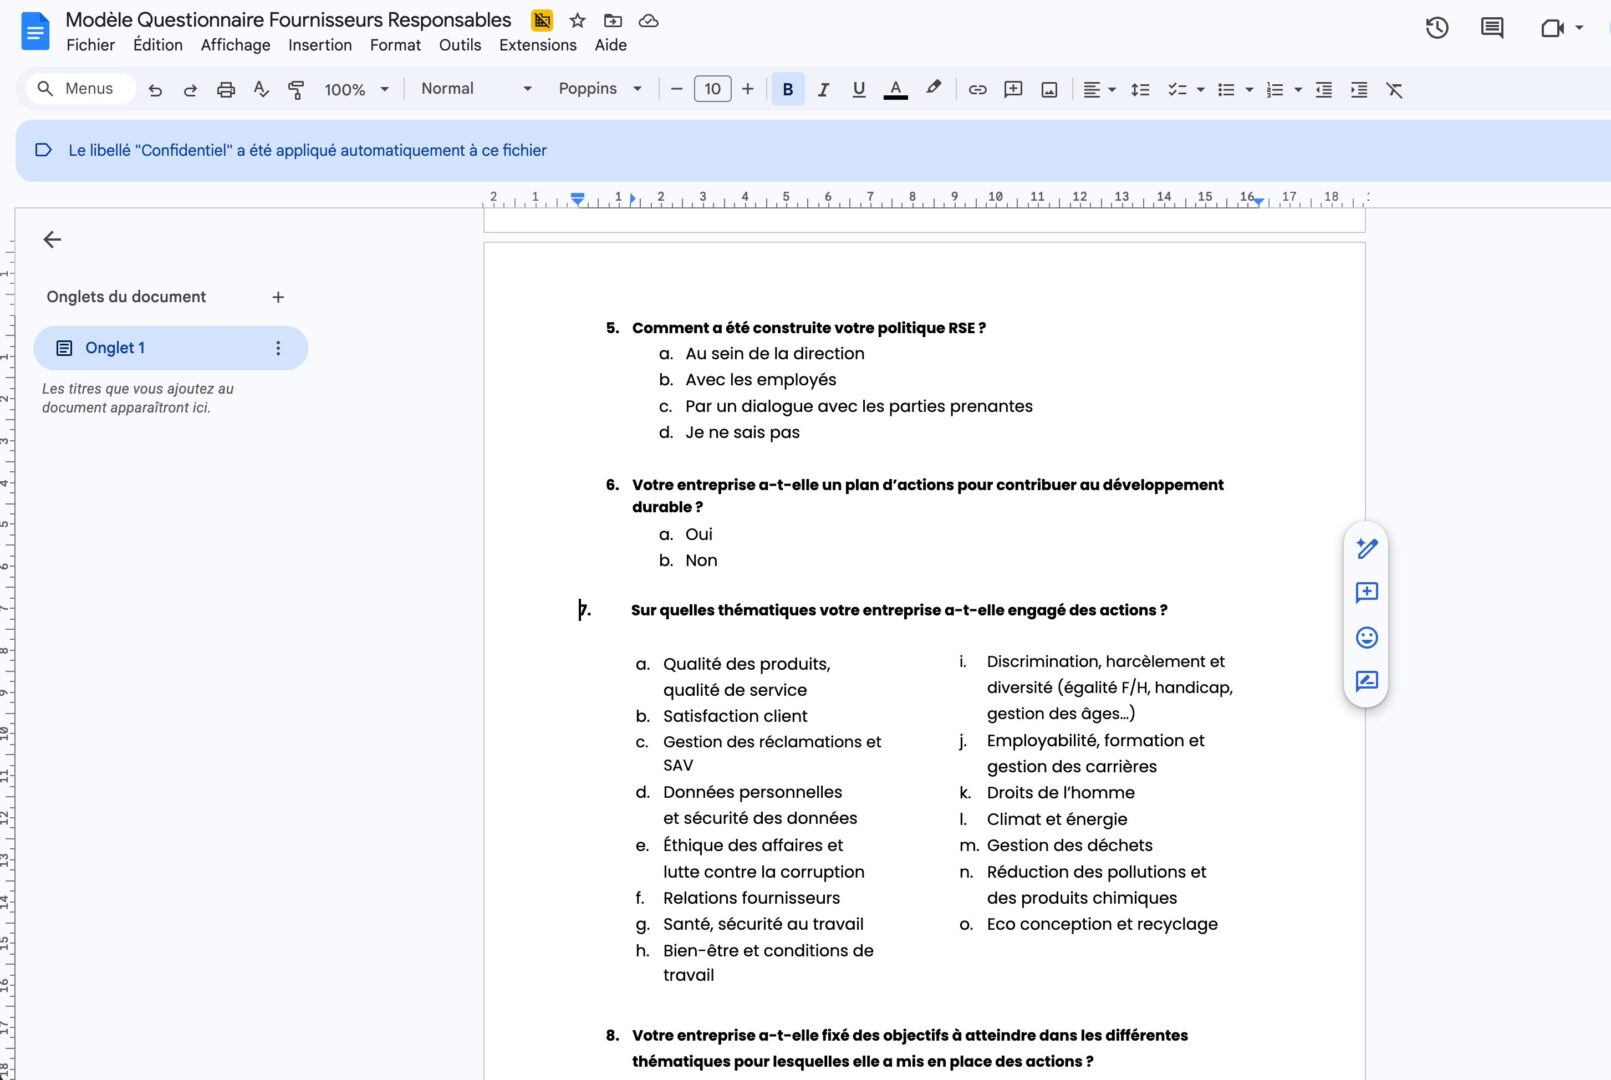Open Insertion menu
Image resolution: width=1611 pixels, height=1080 pixels.
click(320, 45)
